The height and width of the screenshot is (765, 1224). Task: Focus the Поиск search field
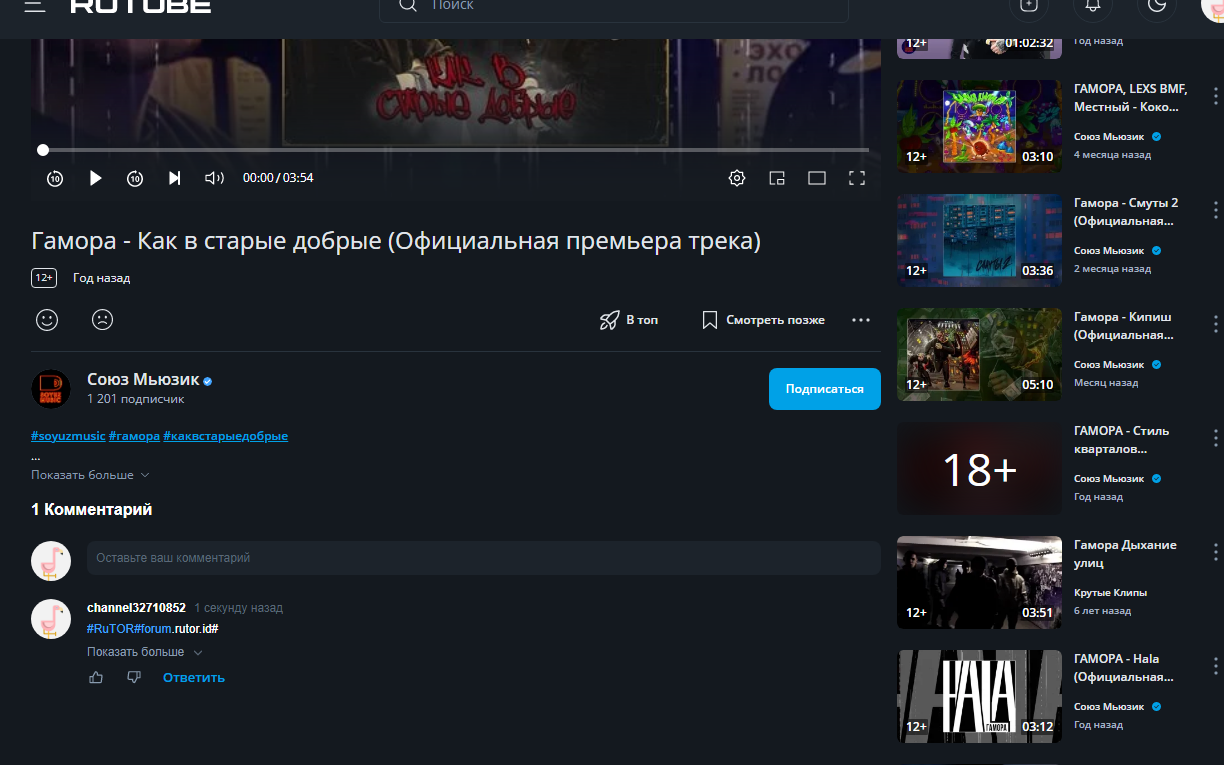613,8
